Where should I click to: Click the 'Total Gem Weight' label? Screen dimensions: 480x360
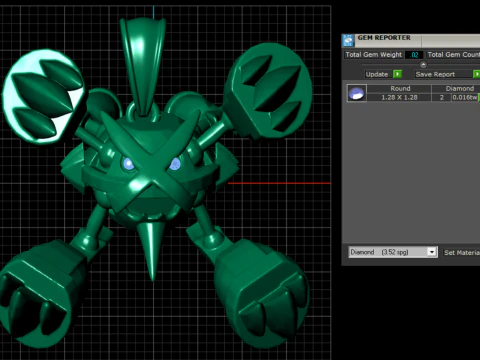point(373,55)
